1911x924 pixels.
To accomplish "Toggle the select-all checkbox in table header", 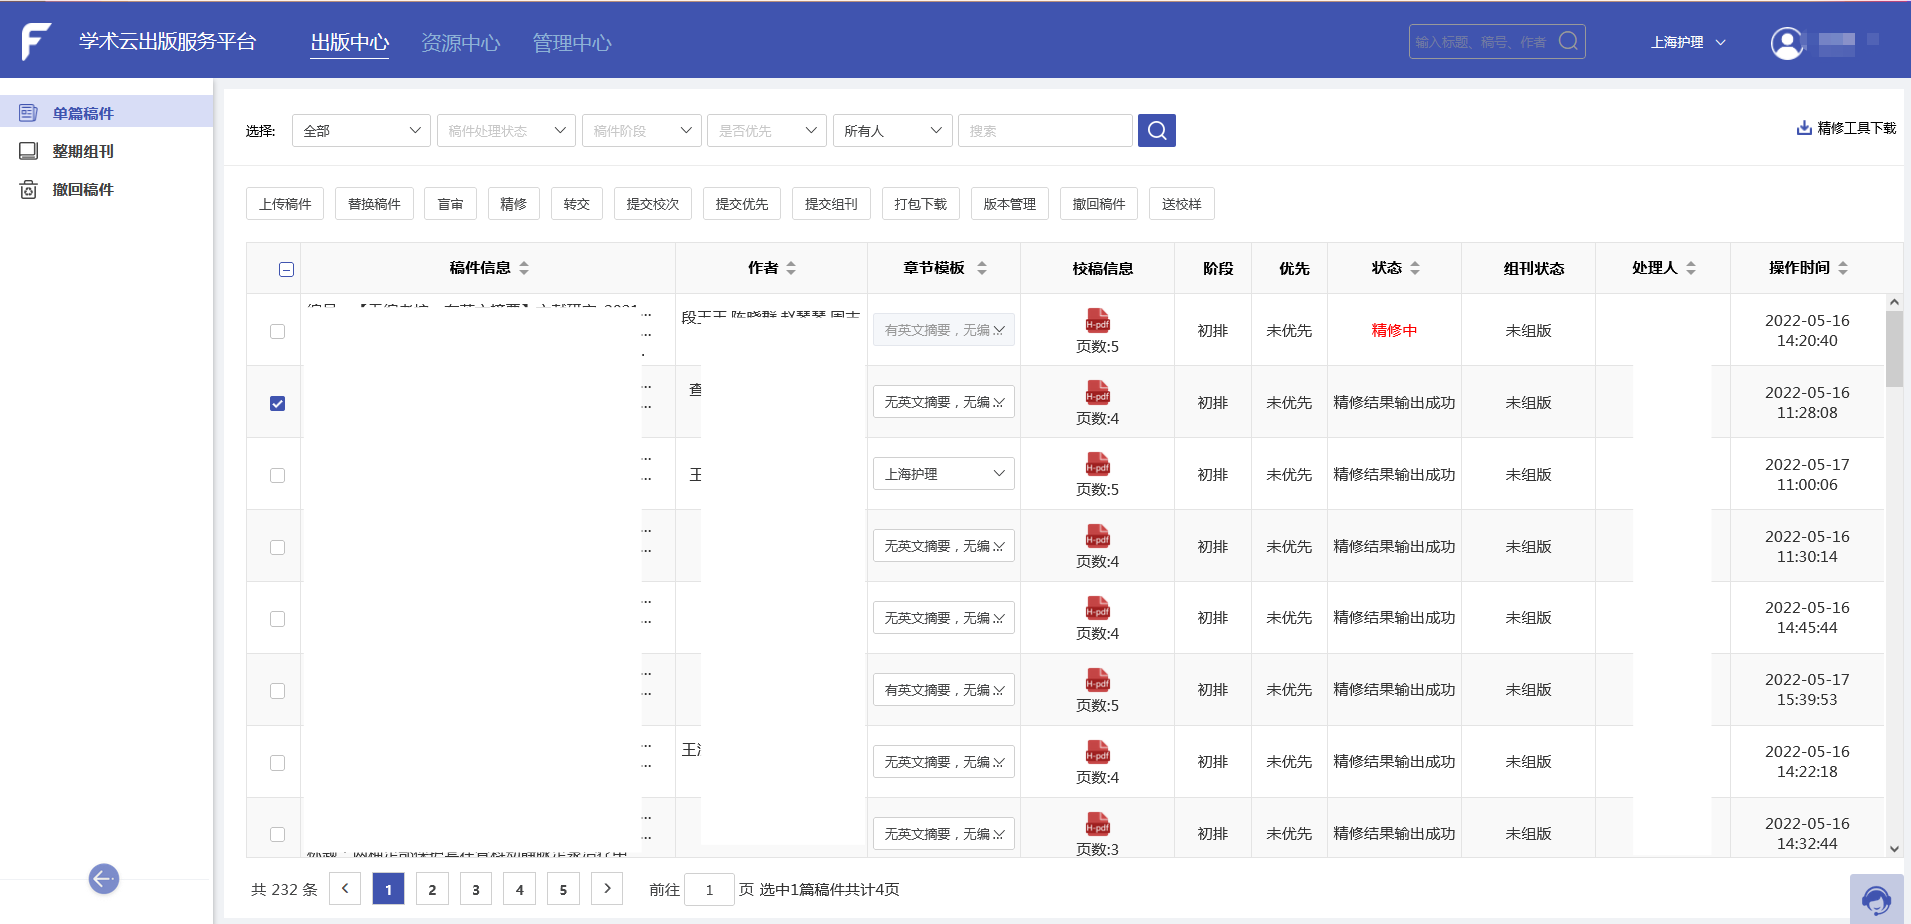I will coord(286,268).
